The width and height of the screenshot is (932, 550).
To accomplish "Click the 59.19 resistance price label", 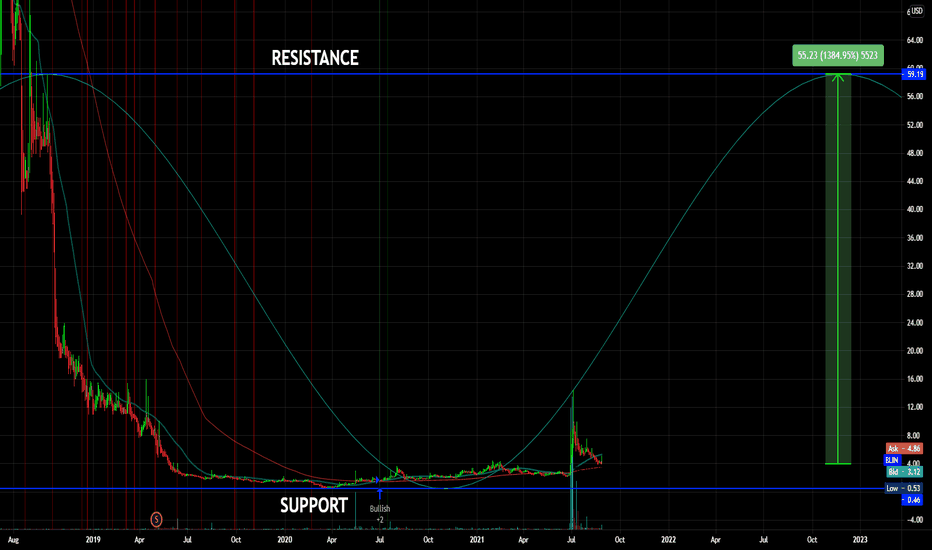I will [x=914, y=74].
